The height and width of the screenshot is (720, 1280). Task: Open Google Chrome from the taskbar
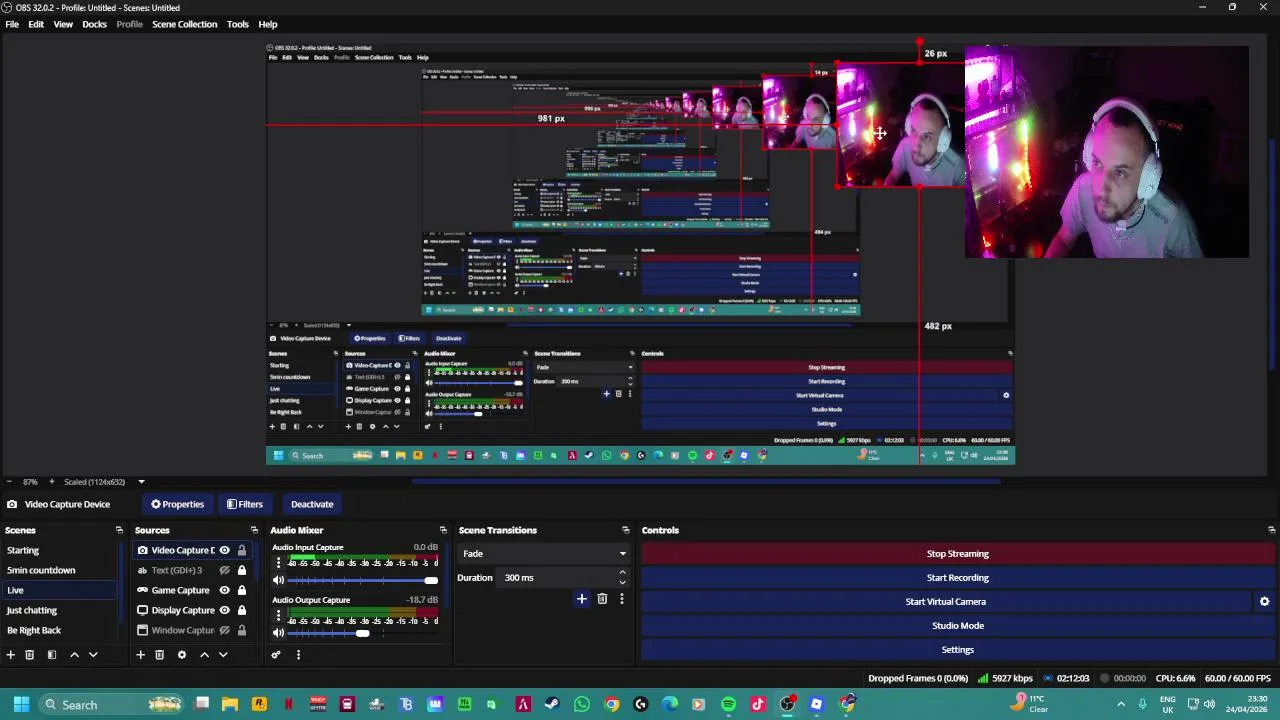(x=611, y=704)
